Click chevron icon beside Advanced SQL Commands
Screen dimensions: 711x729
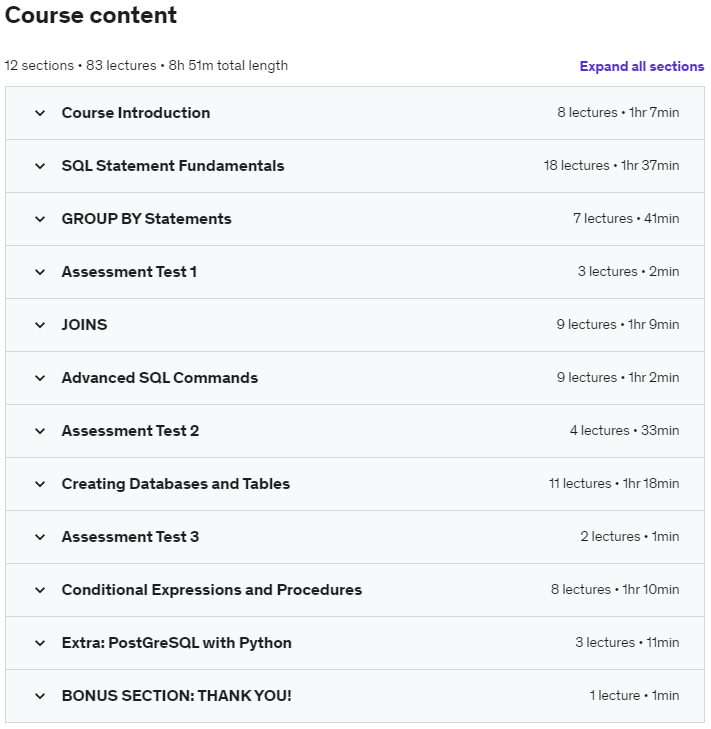click(x=40, y=378)
